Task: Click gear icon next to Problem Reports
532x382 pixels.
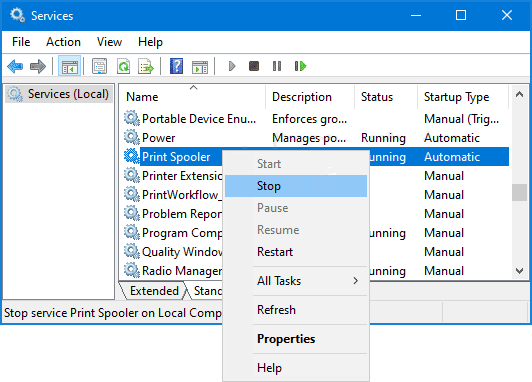Action: pyautogui.click(x=132, y=213)
